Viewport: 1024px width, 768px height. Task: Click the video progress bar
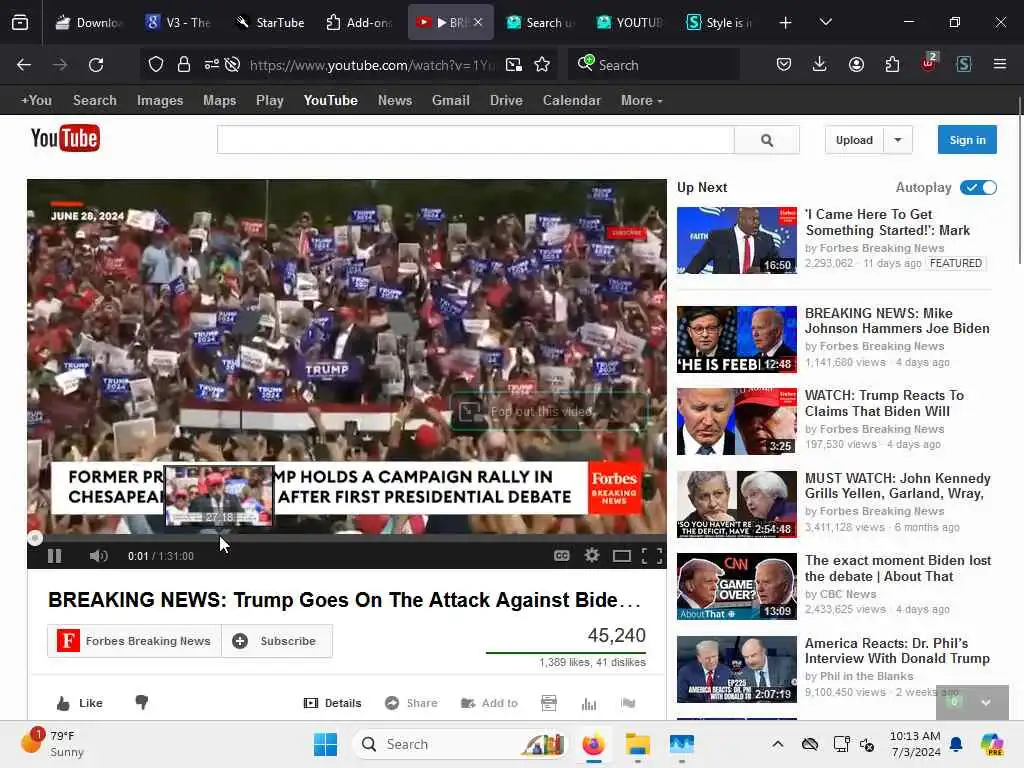(347, 538)
